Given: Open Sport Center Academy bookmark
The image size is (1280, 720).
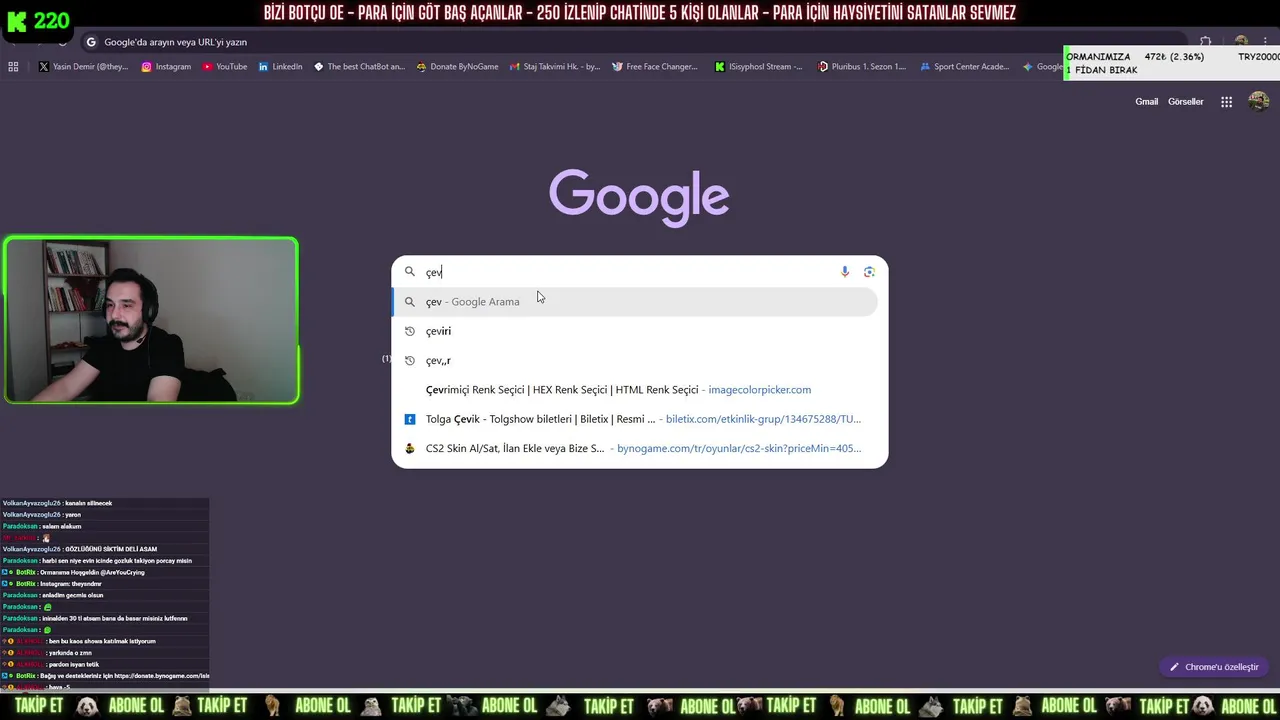Looking at the screenshot, I should pos(965,67).
